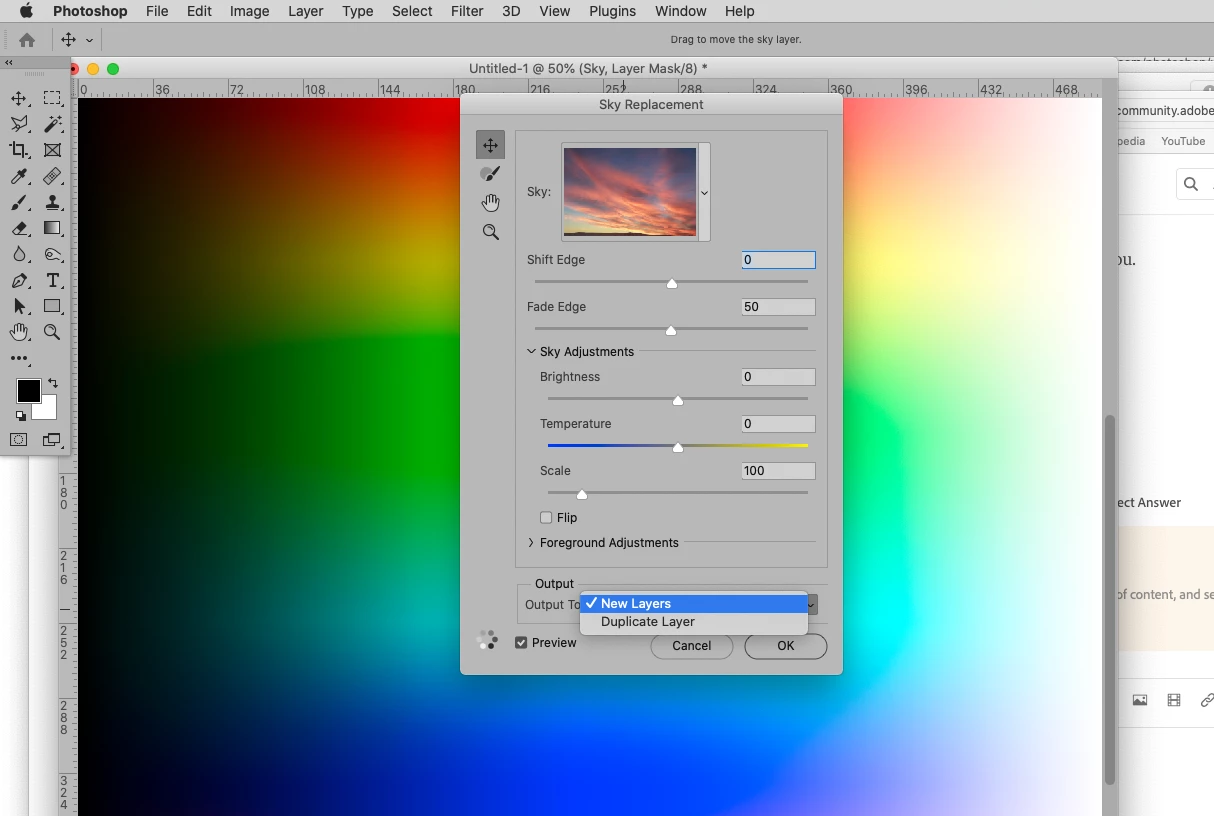Screen dimensions: 1214x816
Task: Click the Cancel button
Action: [x=692, y=646]
